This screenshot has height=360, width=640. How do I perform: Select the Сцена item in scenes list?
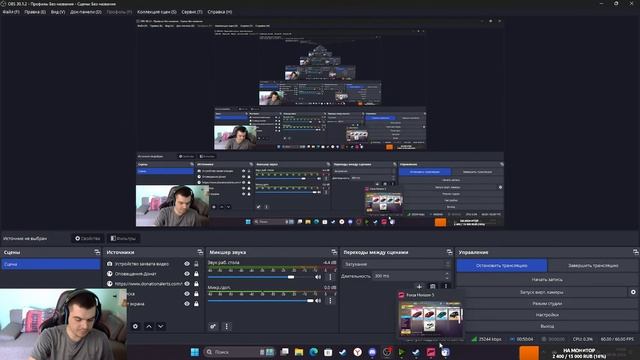[x=51, y=264]
